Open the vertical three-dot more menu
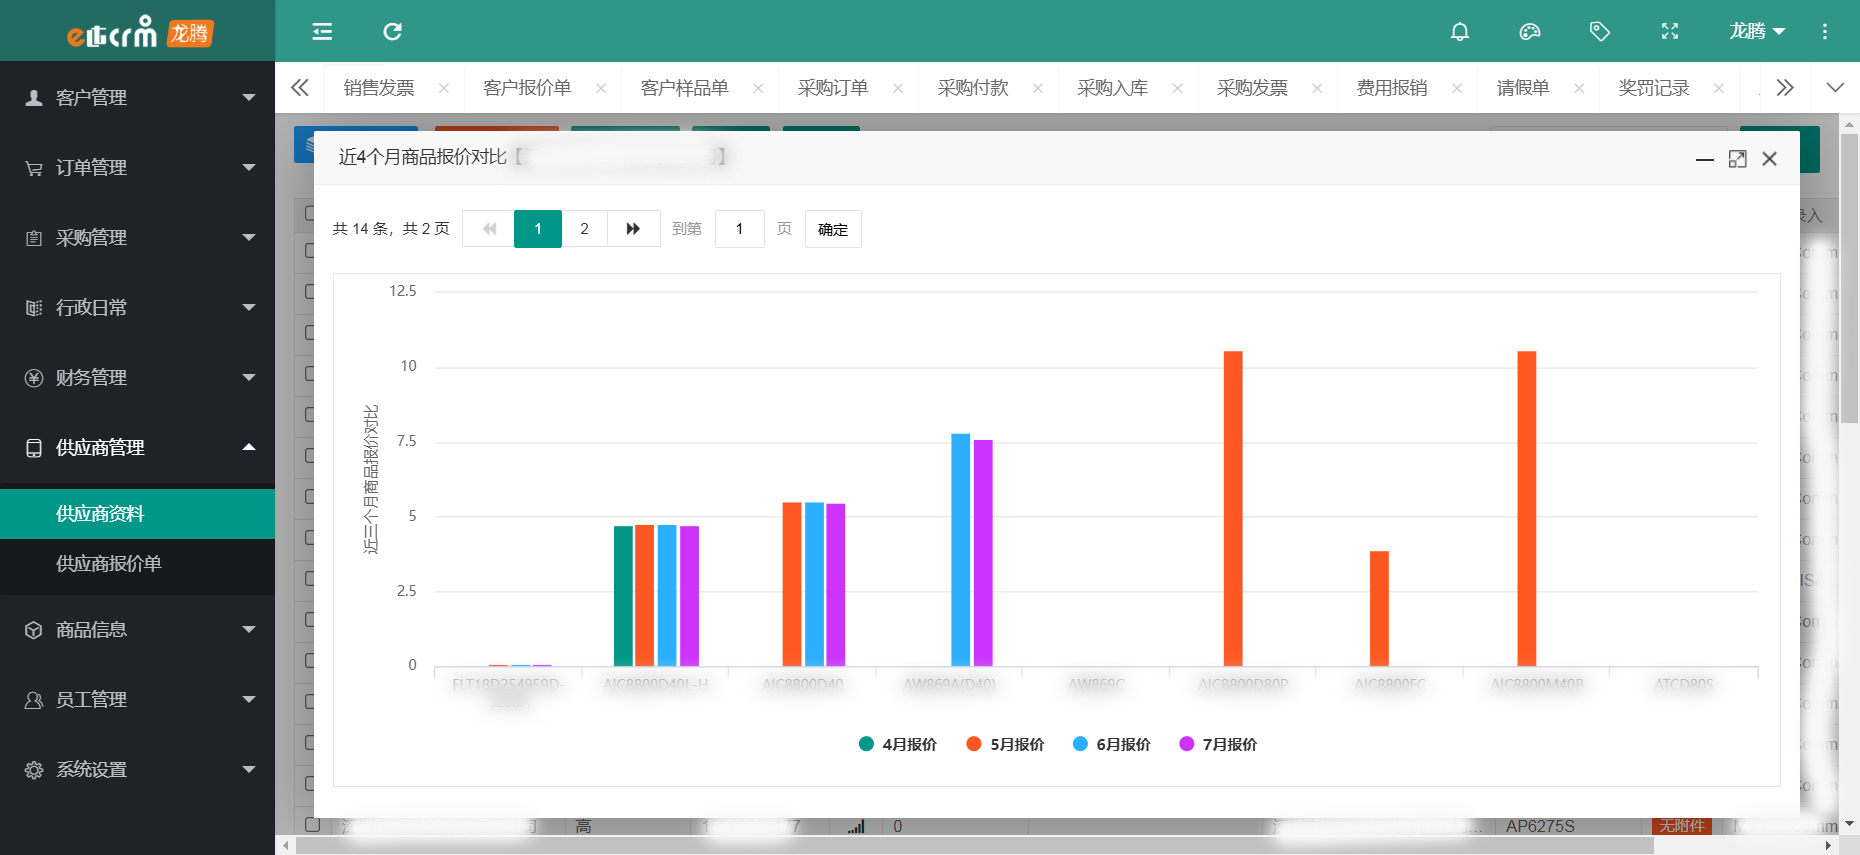 click(1824, 32)
